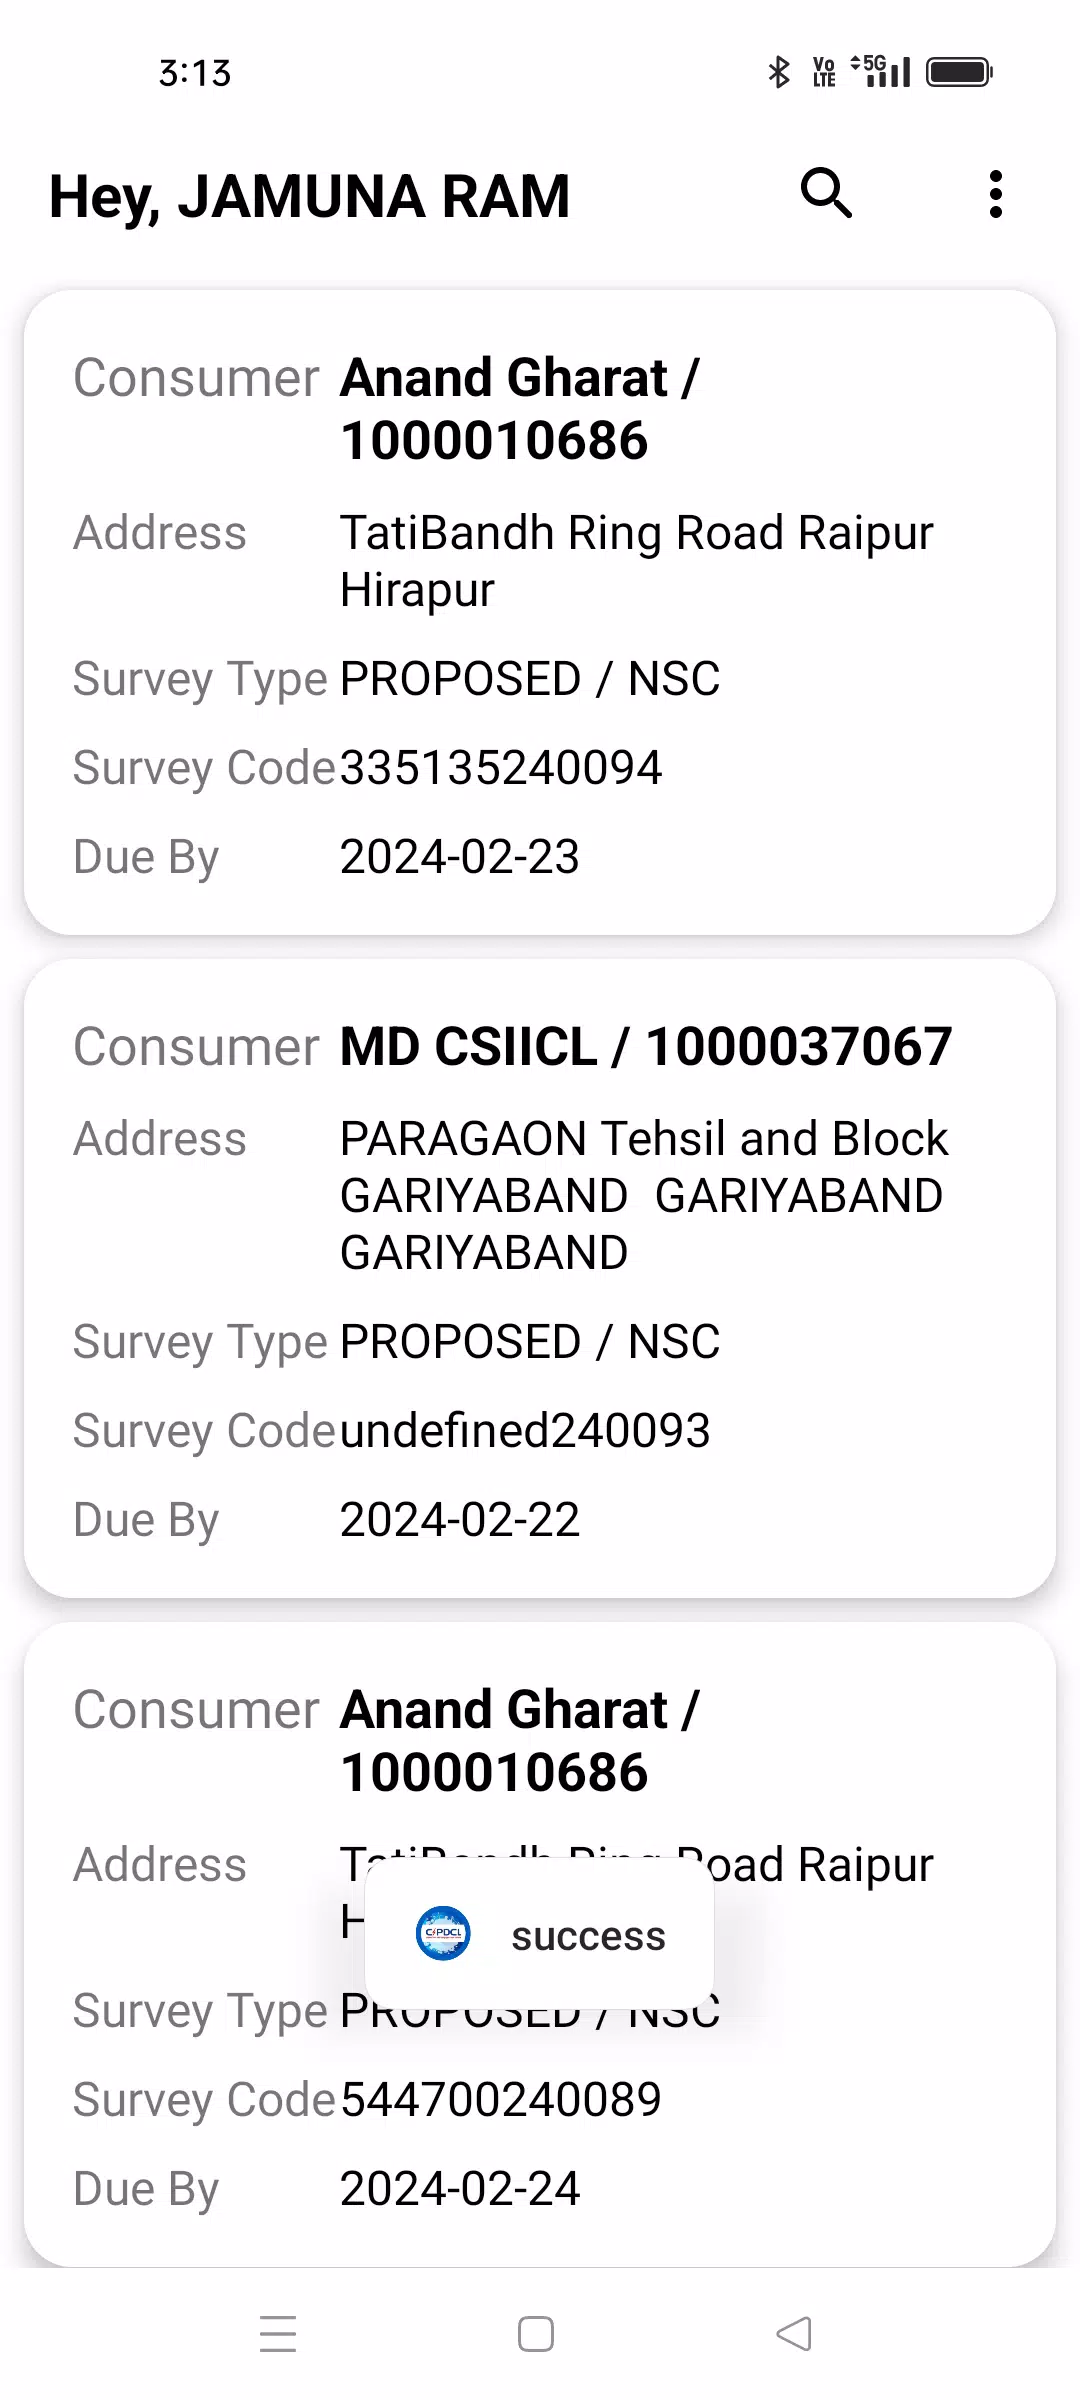Open survey card with code 335135240094
This screenshot has height=2400, width=1080.
click(540, 612)
